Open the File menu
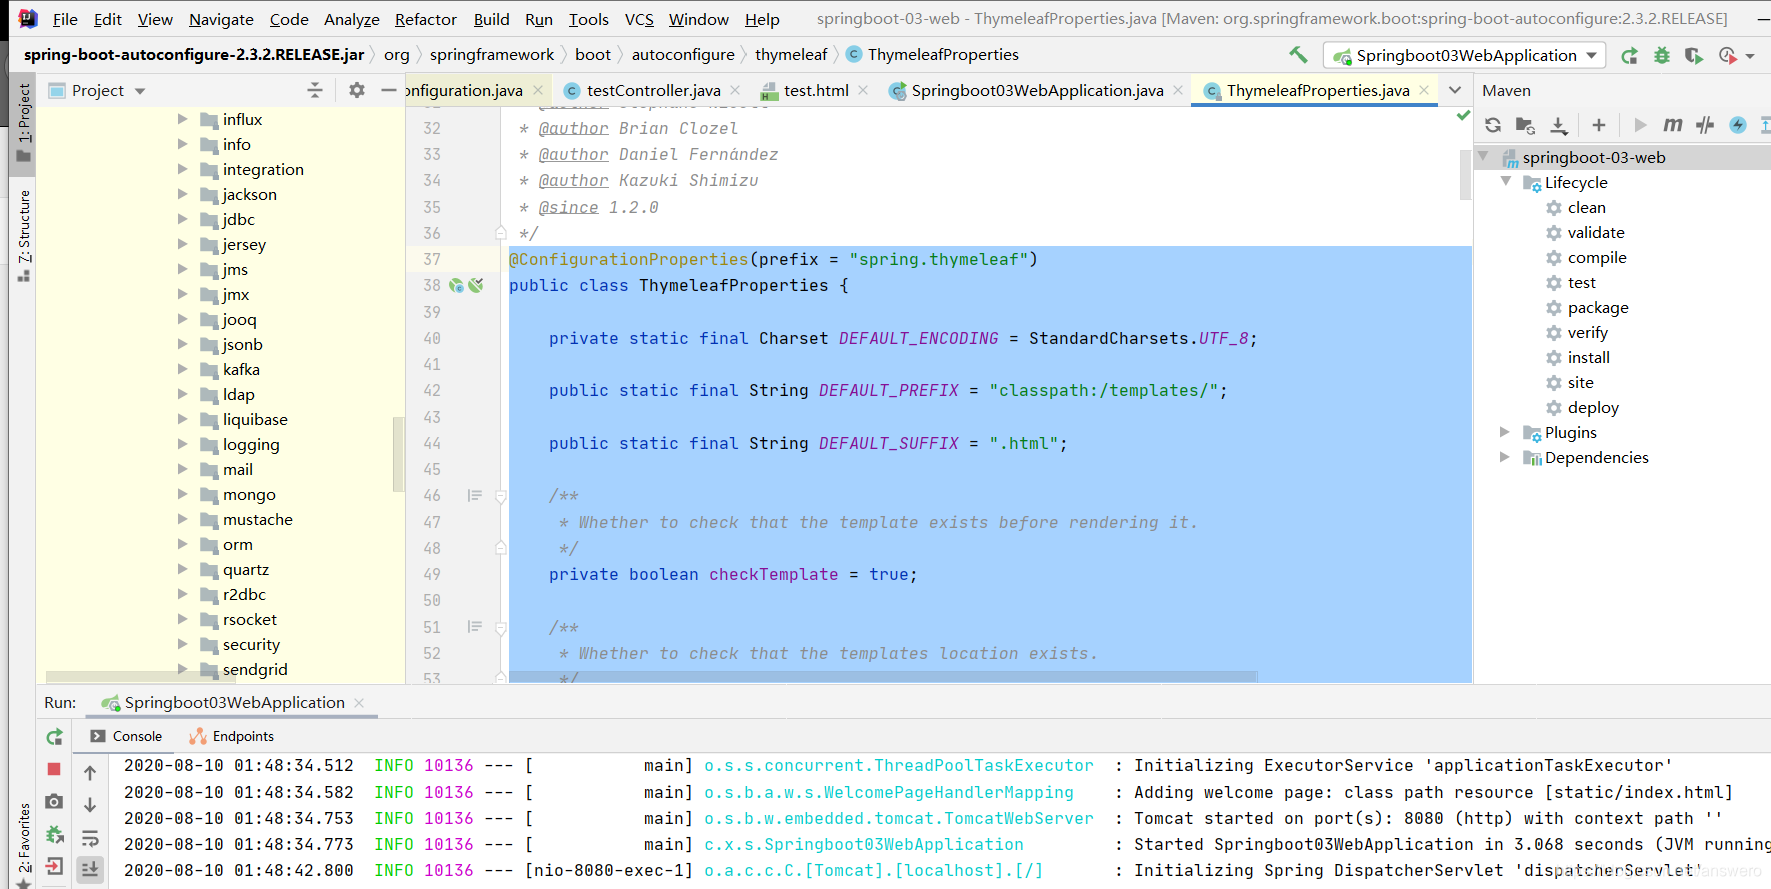Image resolution: width=1771 pixels, height=889 pixels. pos(65,19)
